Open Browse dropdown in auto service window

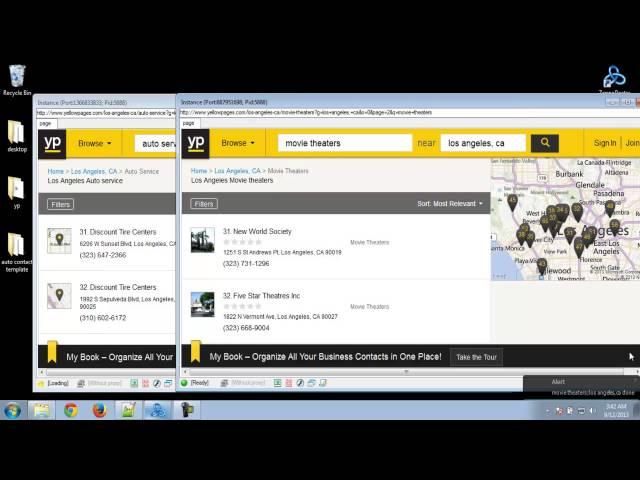pos(95,144)
